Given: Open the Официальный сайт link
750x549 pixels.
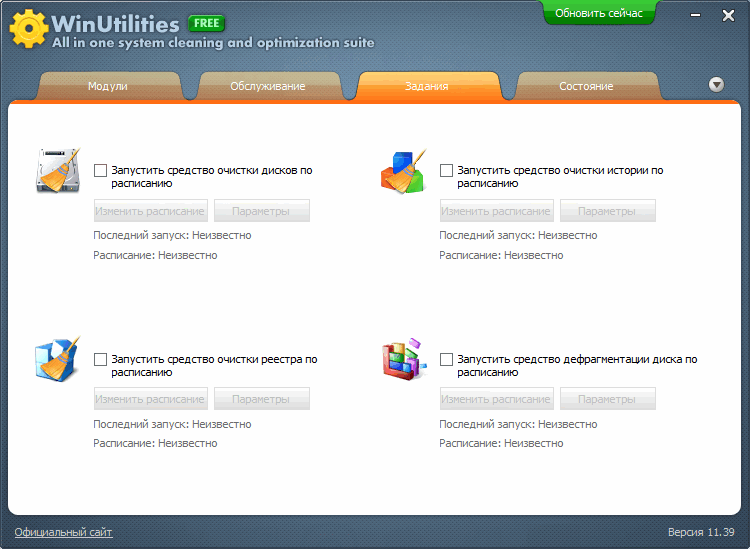Looking at the screenshot, I should tap(63, 532).
